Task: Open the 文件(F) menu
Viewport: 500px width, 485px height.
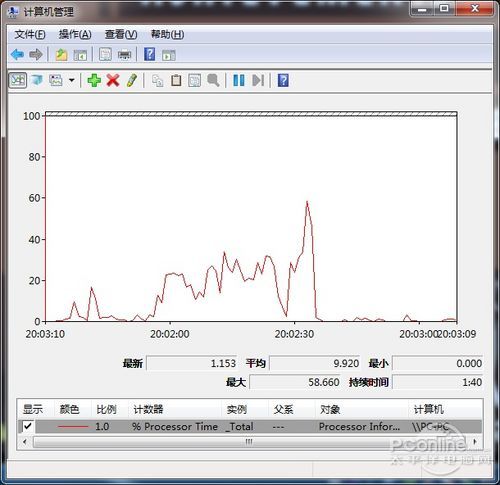Action: coord(30,34)
